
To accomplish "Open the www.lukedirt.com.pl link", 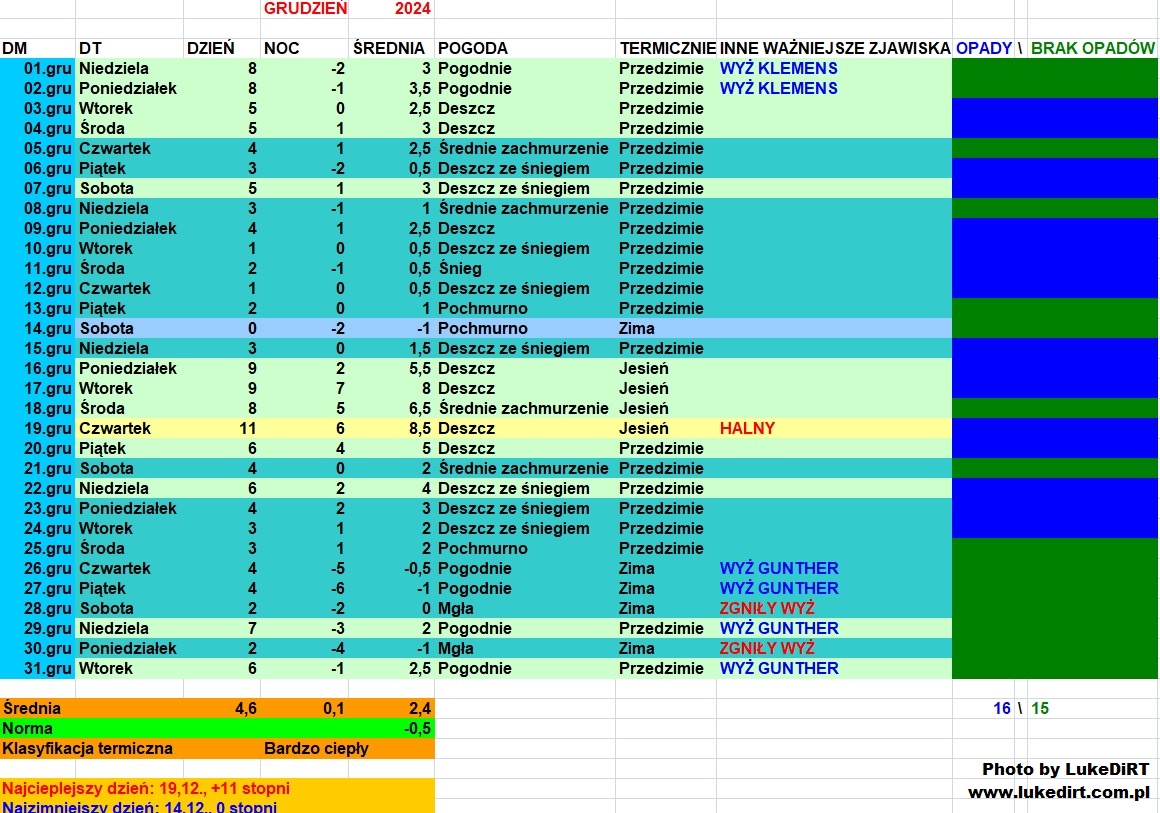I will [x=1058, y=792].
